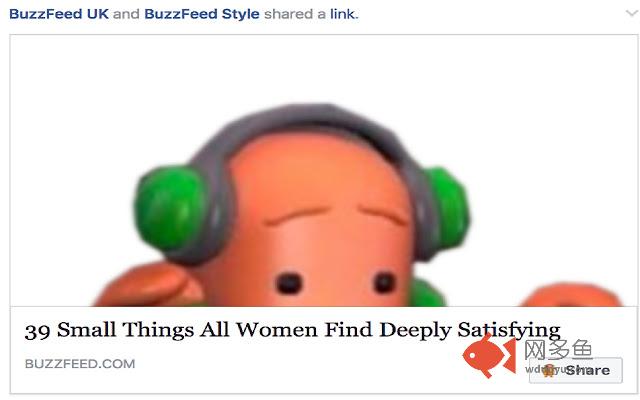The height and width of the screenshot is (400, 640).
Task: Click the character's left black eye
Action: pyautogui.click(x=289, y=283)
